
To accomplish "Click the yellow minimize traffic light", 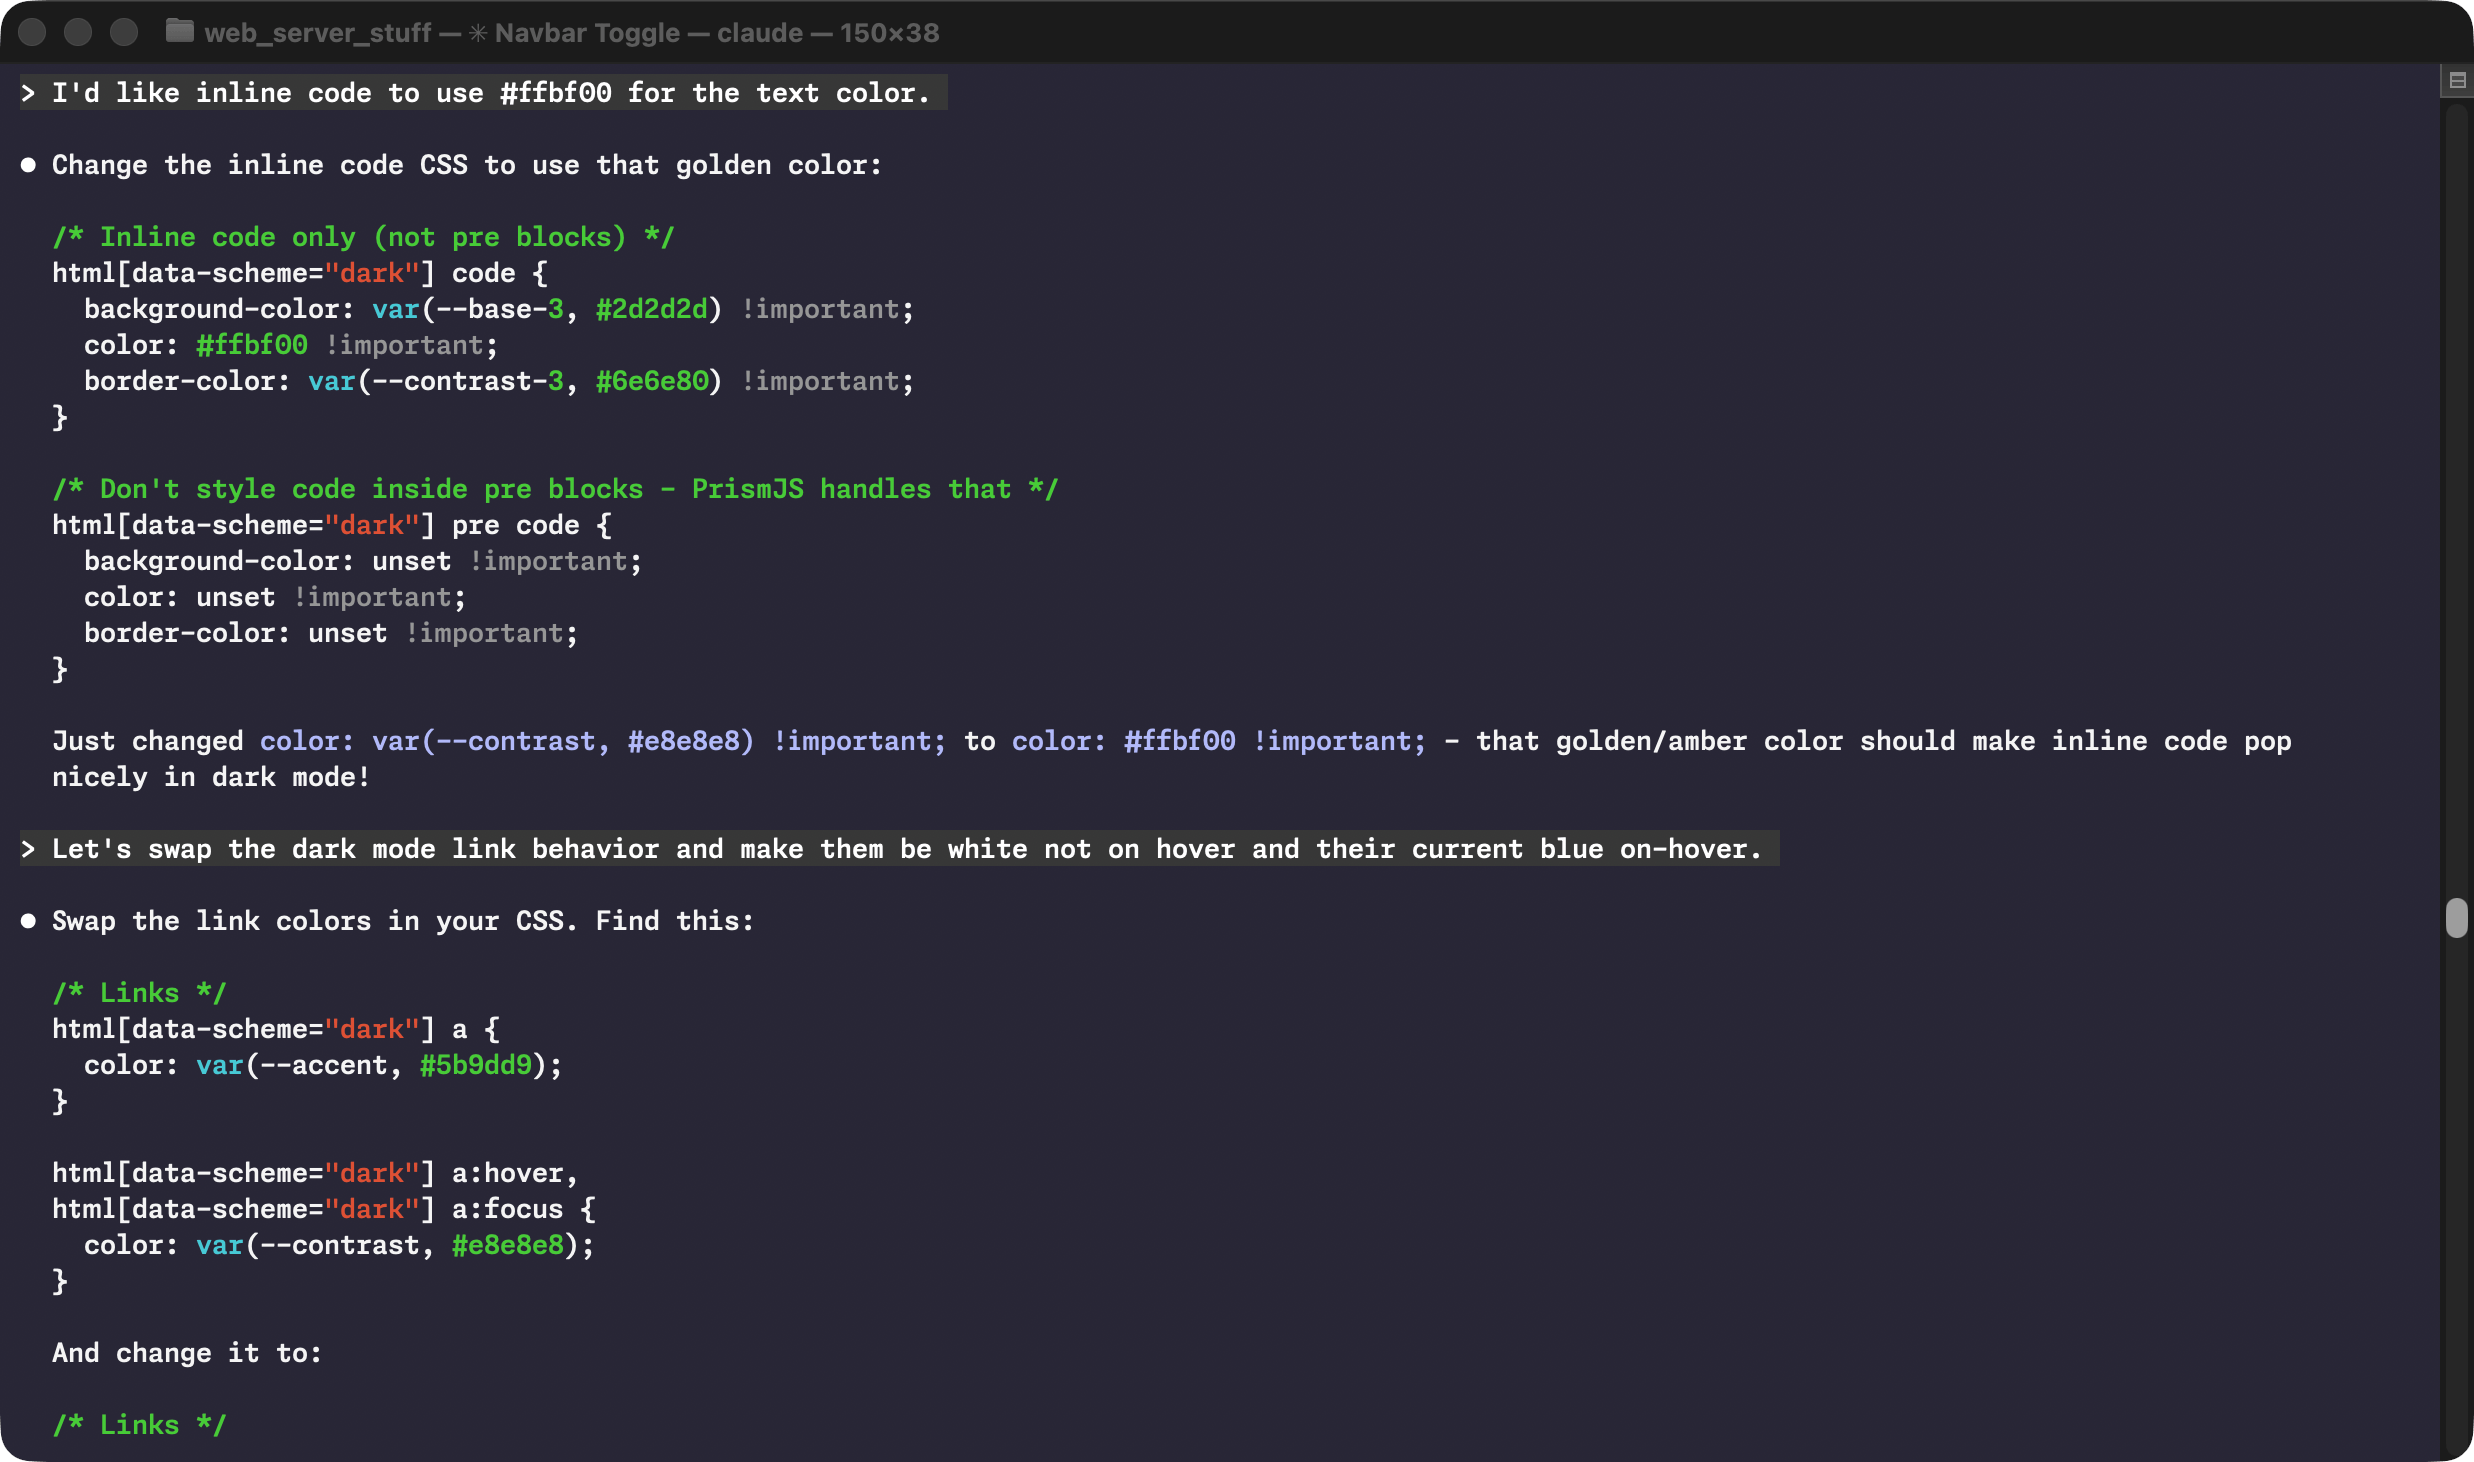I will click(x=78, y=32).
